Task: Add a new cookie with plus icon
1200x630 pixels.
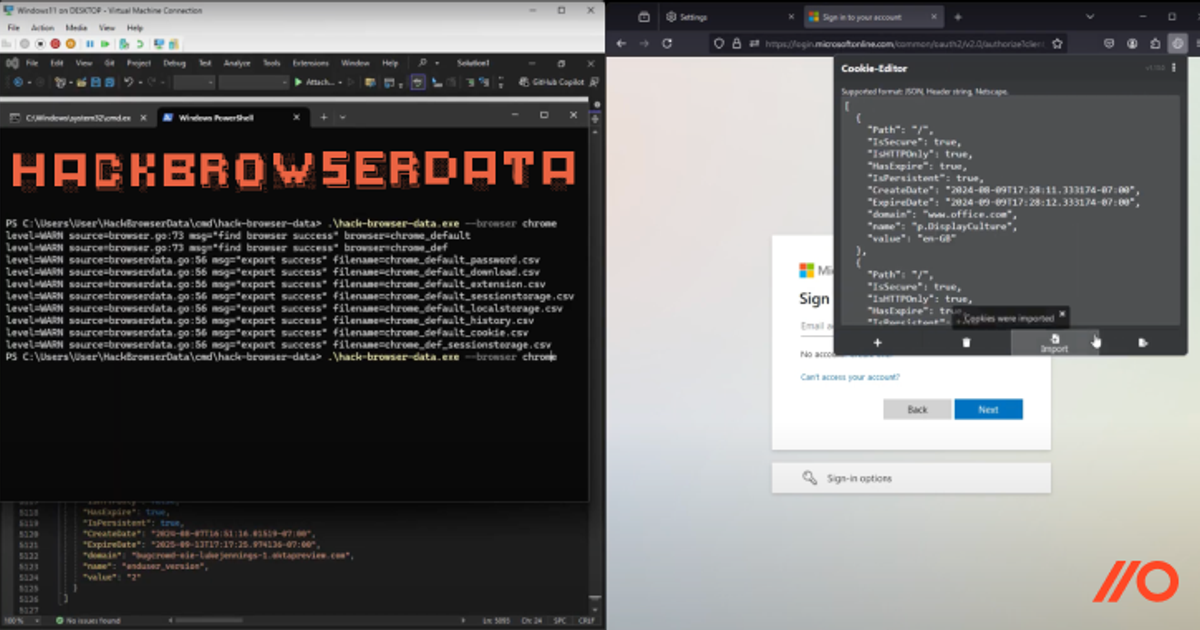Action: 878,343
